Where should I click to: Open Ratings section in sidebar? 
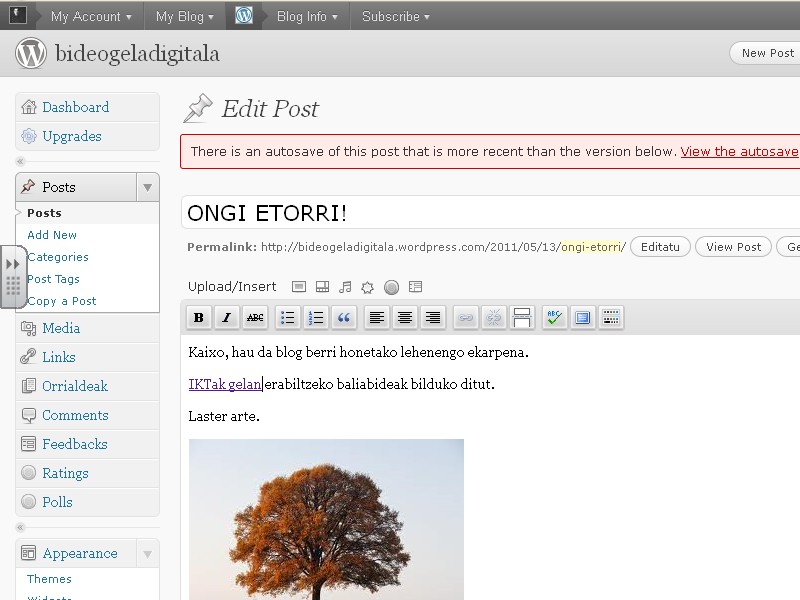tap(87, 473)
